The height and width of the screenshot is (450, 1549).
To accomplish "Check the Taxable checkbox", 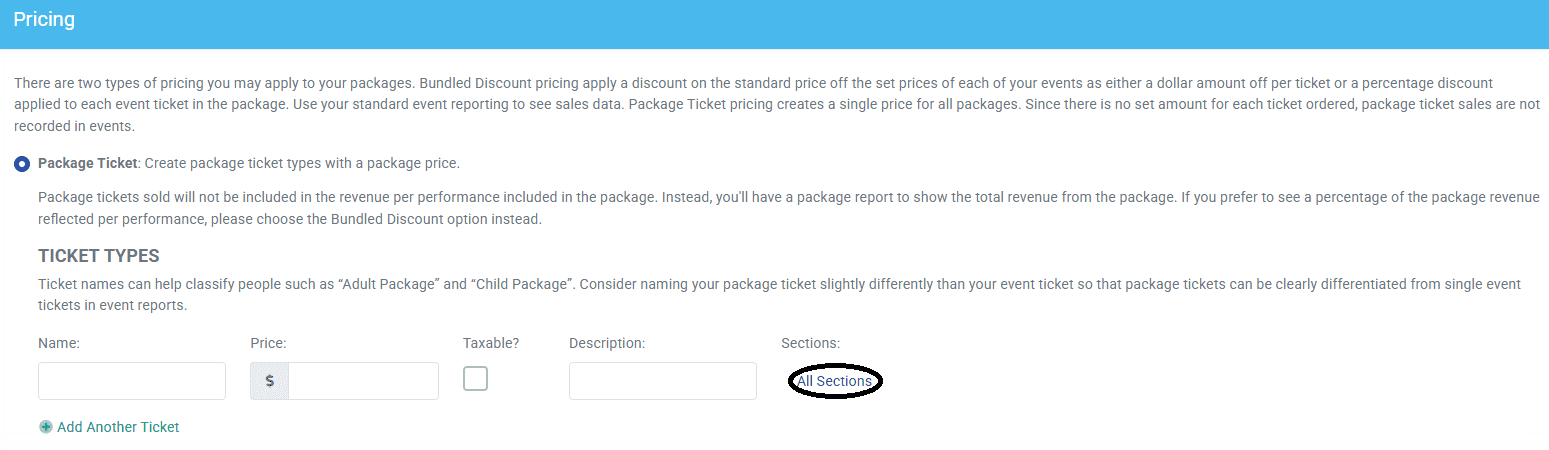I will tap(475, 379).
